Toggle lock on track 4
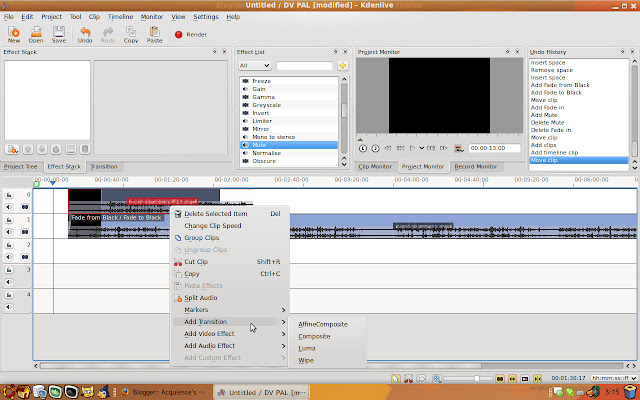 (9, 295)
